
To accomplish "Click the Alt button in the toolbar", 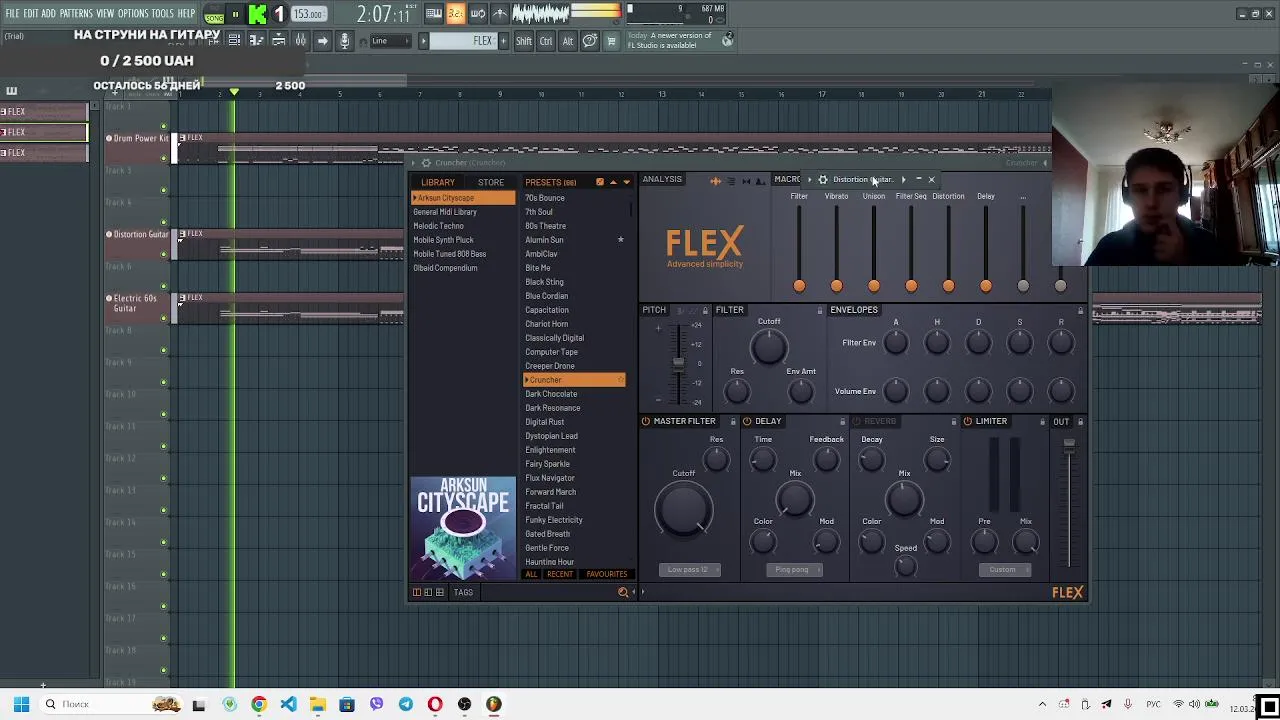I will [x=567, y=41].
